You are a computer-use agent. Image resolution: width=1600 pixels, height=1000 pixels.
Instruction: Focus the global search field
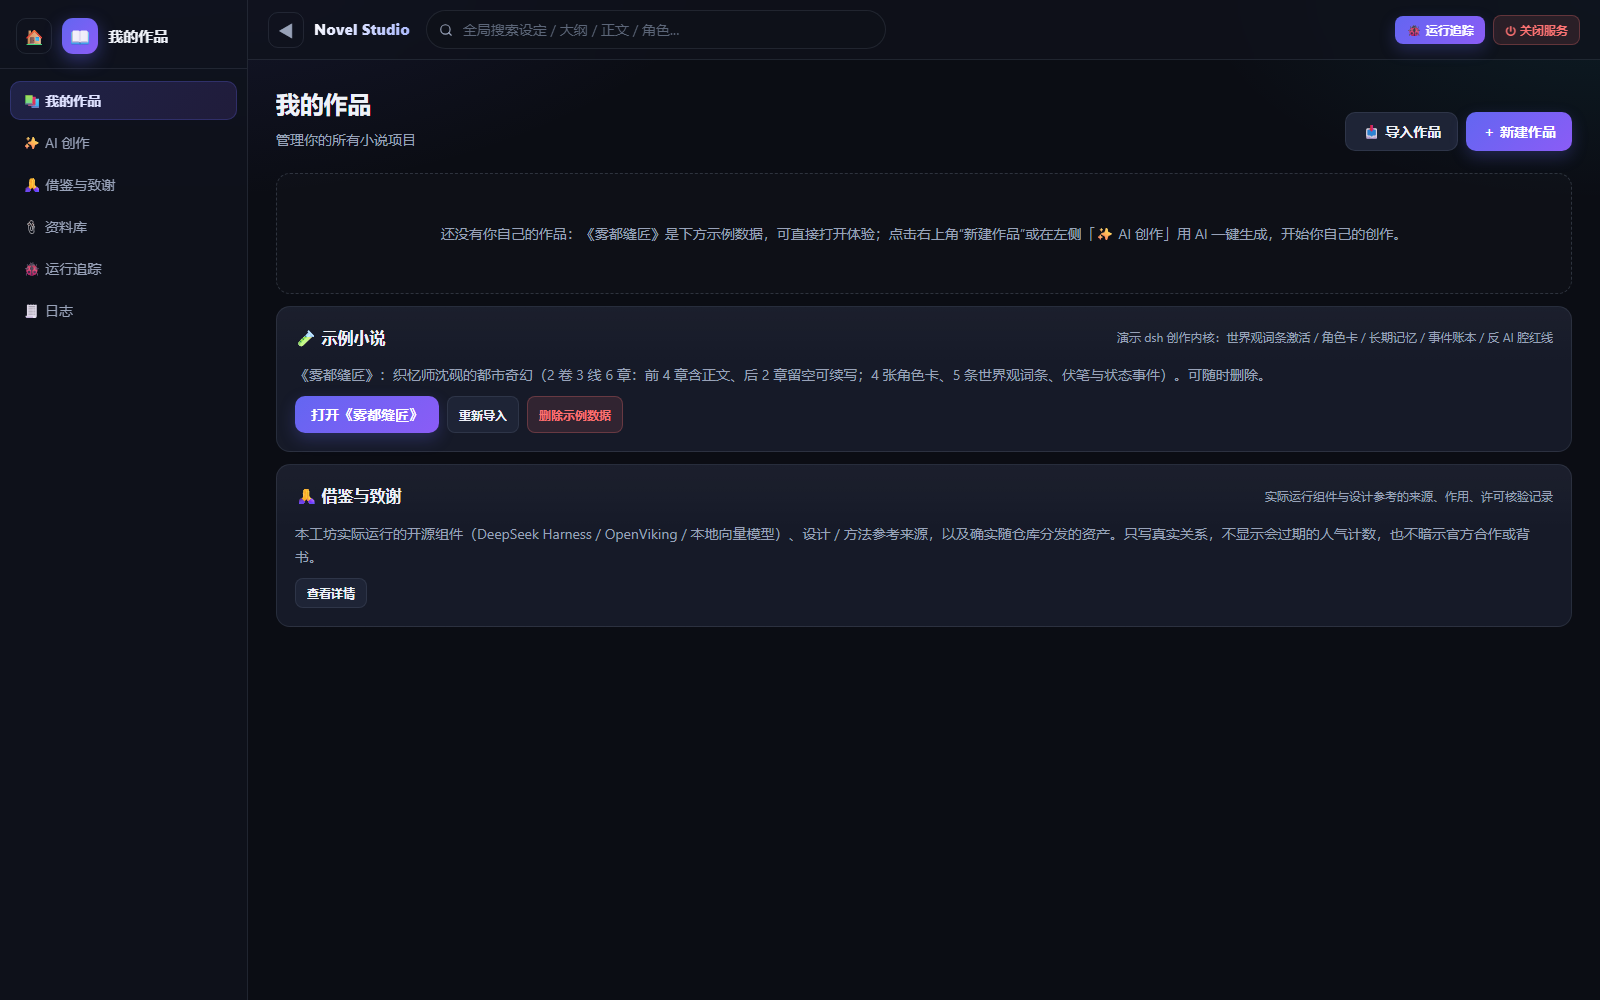tap(656, 30)
